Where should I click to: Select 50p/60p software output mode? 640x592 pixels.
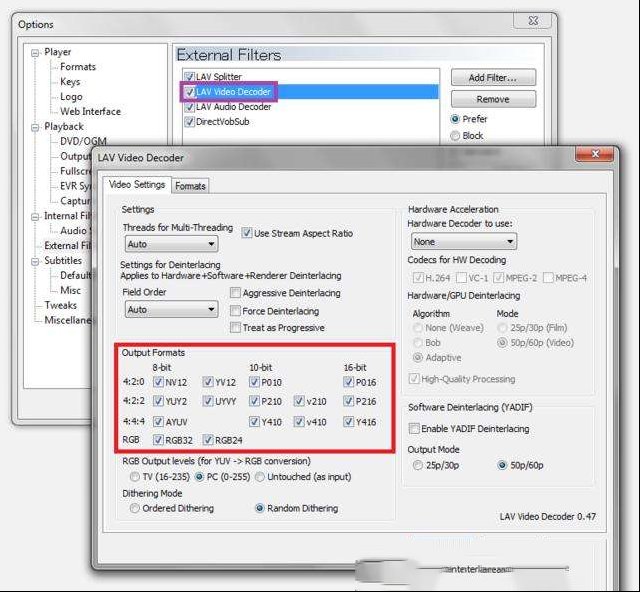(502, 465)
